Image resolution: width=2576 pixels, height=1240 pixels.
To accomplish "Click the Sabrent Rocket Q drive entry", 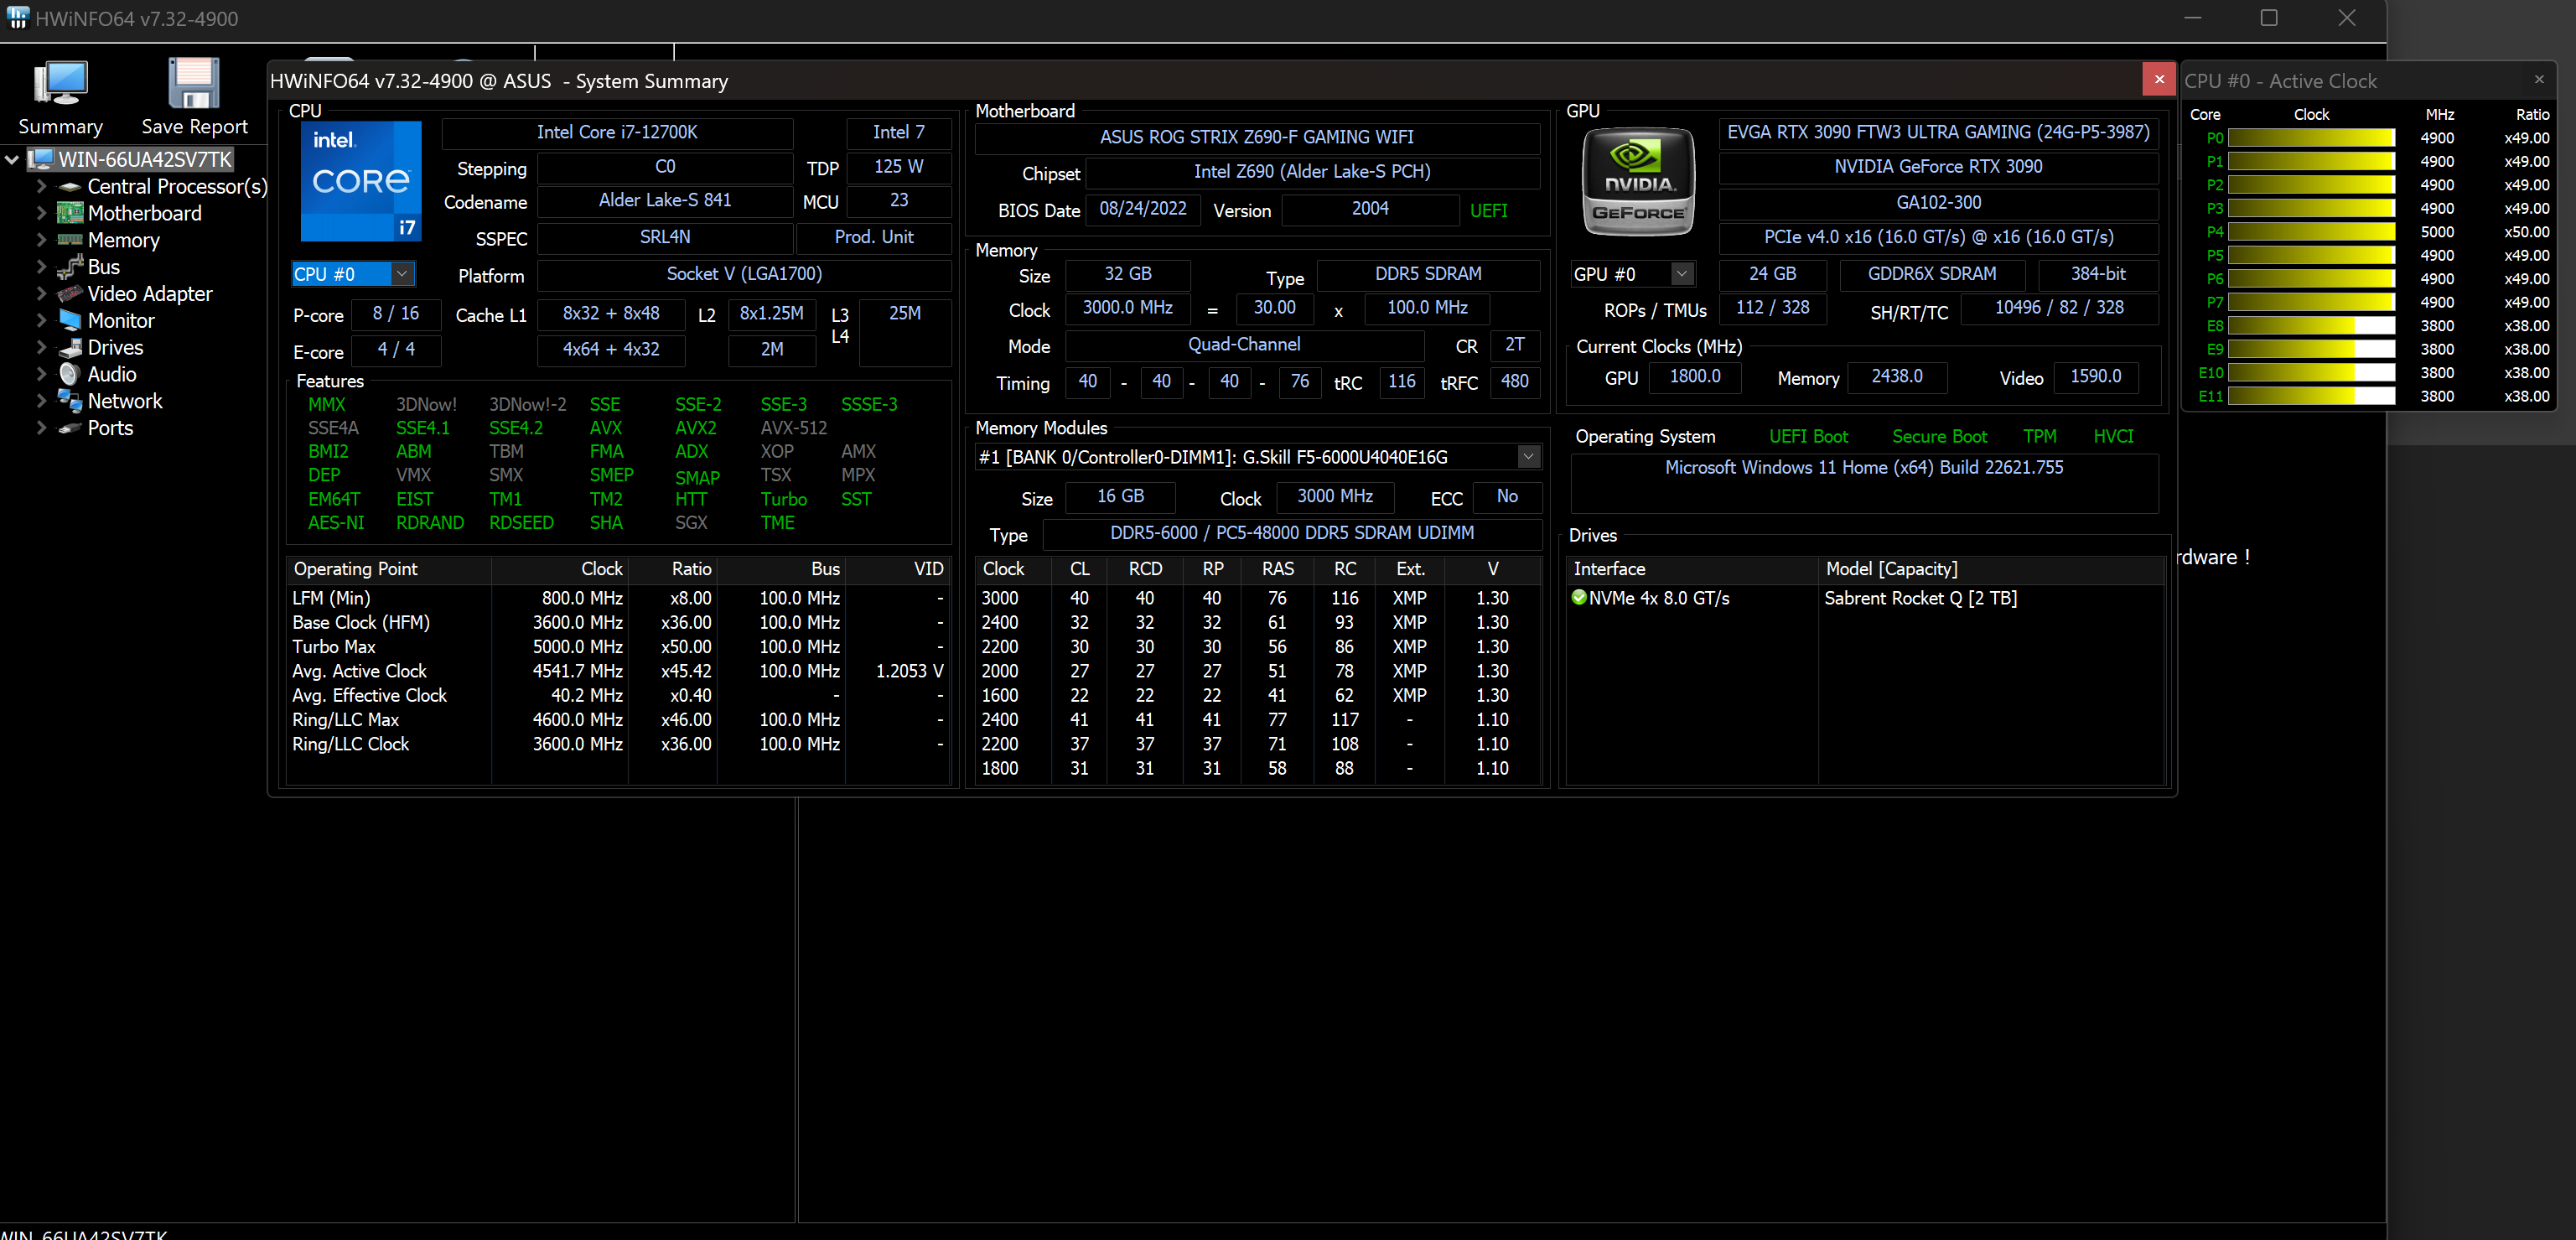I will 1920,598.
